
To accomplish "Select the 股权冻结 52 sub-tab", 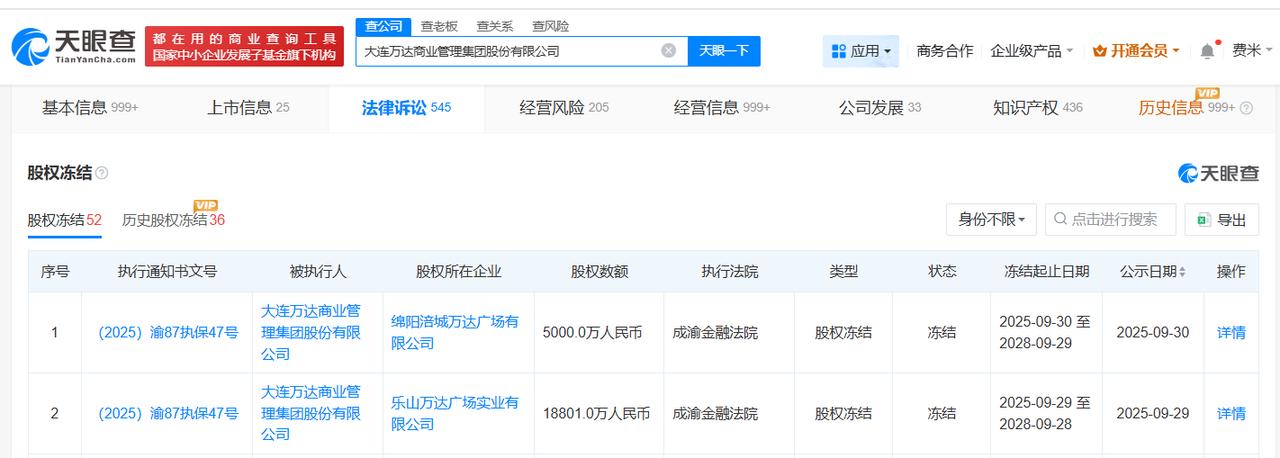I will pos(64,220).
